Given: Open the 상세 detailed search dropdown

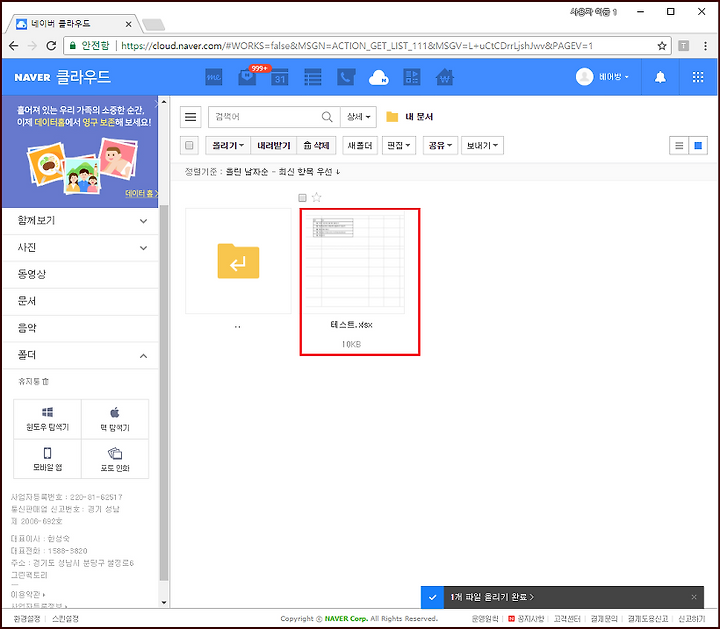Looking at the screenshot, I should 358,117.
